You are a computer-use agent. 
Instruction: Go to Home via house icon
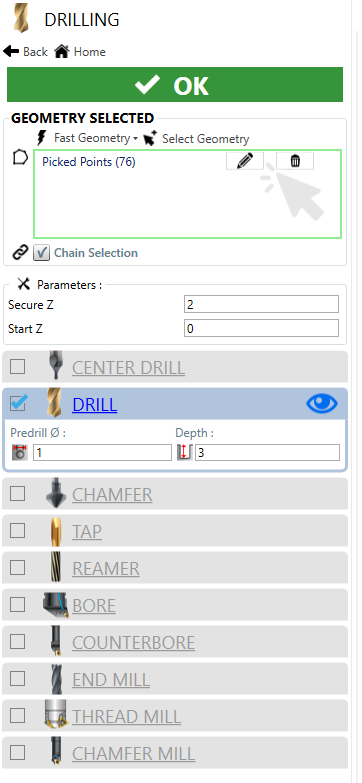pyautogui.click(x=61, y=51)
